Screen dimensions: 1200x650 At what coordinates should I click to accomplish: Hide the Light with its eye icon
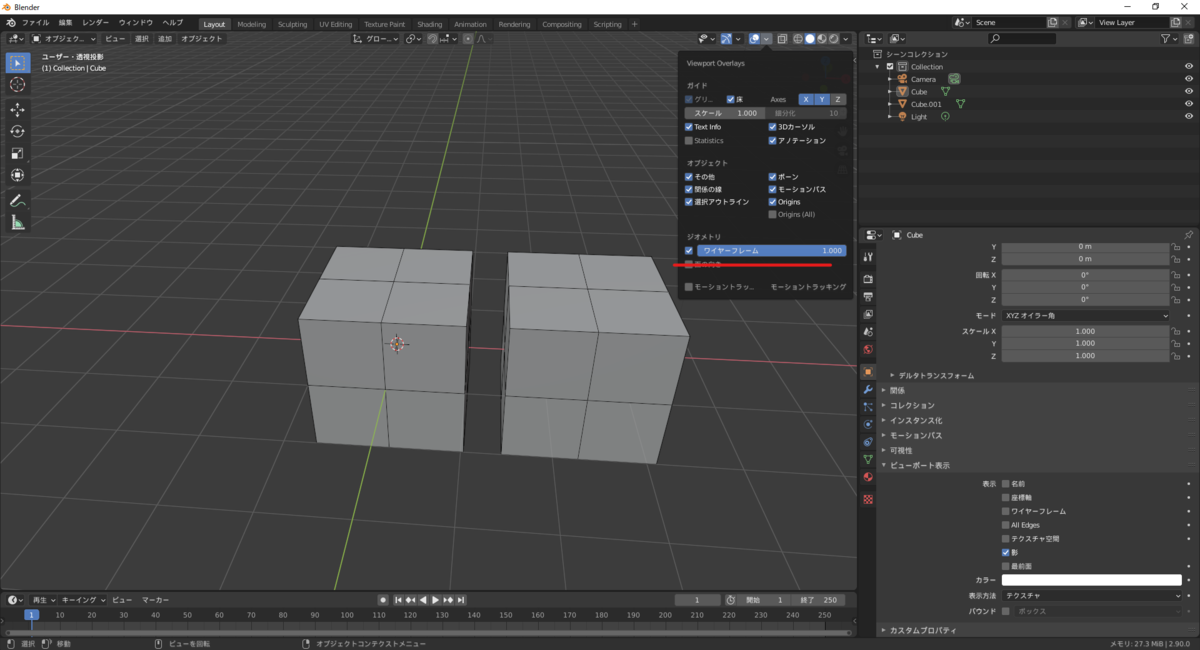click(x=1189, y=117)
